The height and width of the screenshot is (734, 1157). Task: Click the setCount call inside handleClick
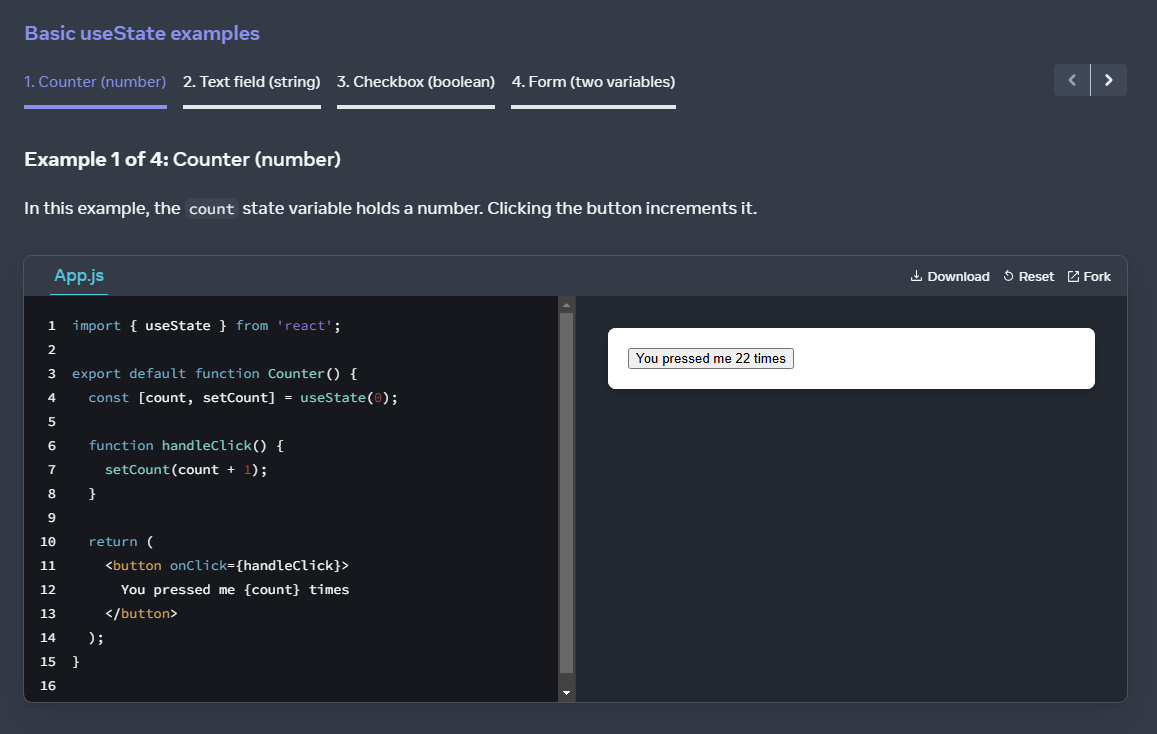pos(137,469)
